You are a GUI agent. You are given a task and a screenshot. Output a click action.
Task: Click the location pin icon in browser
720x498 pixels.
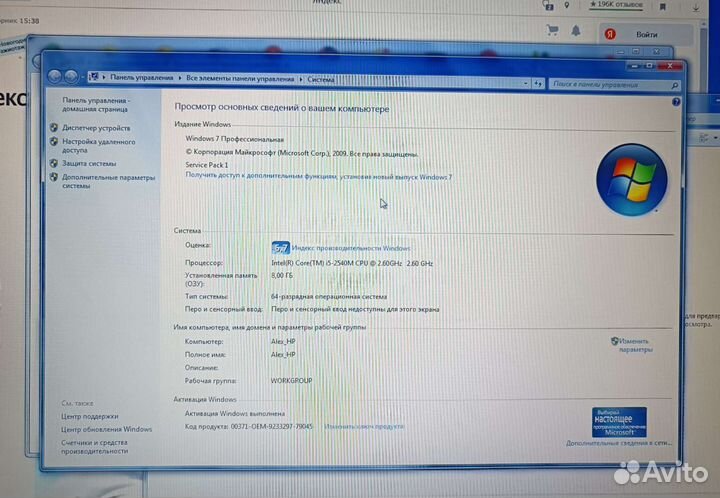point(567,5)
